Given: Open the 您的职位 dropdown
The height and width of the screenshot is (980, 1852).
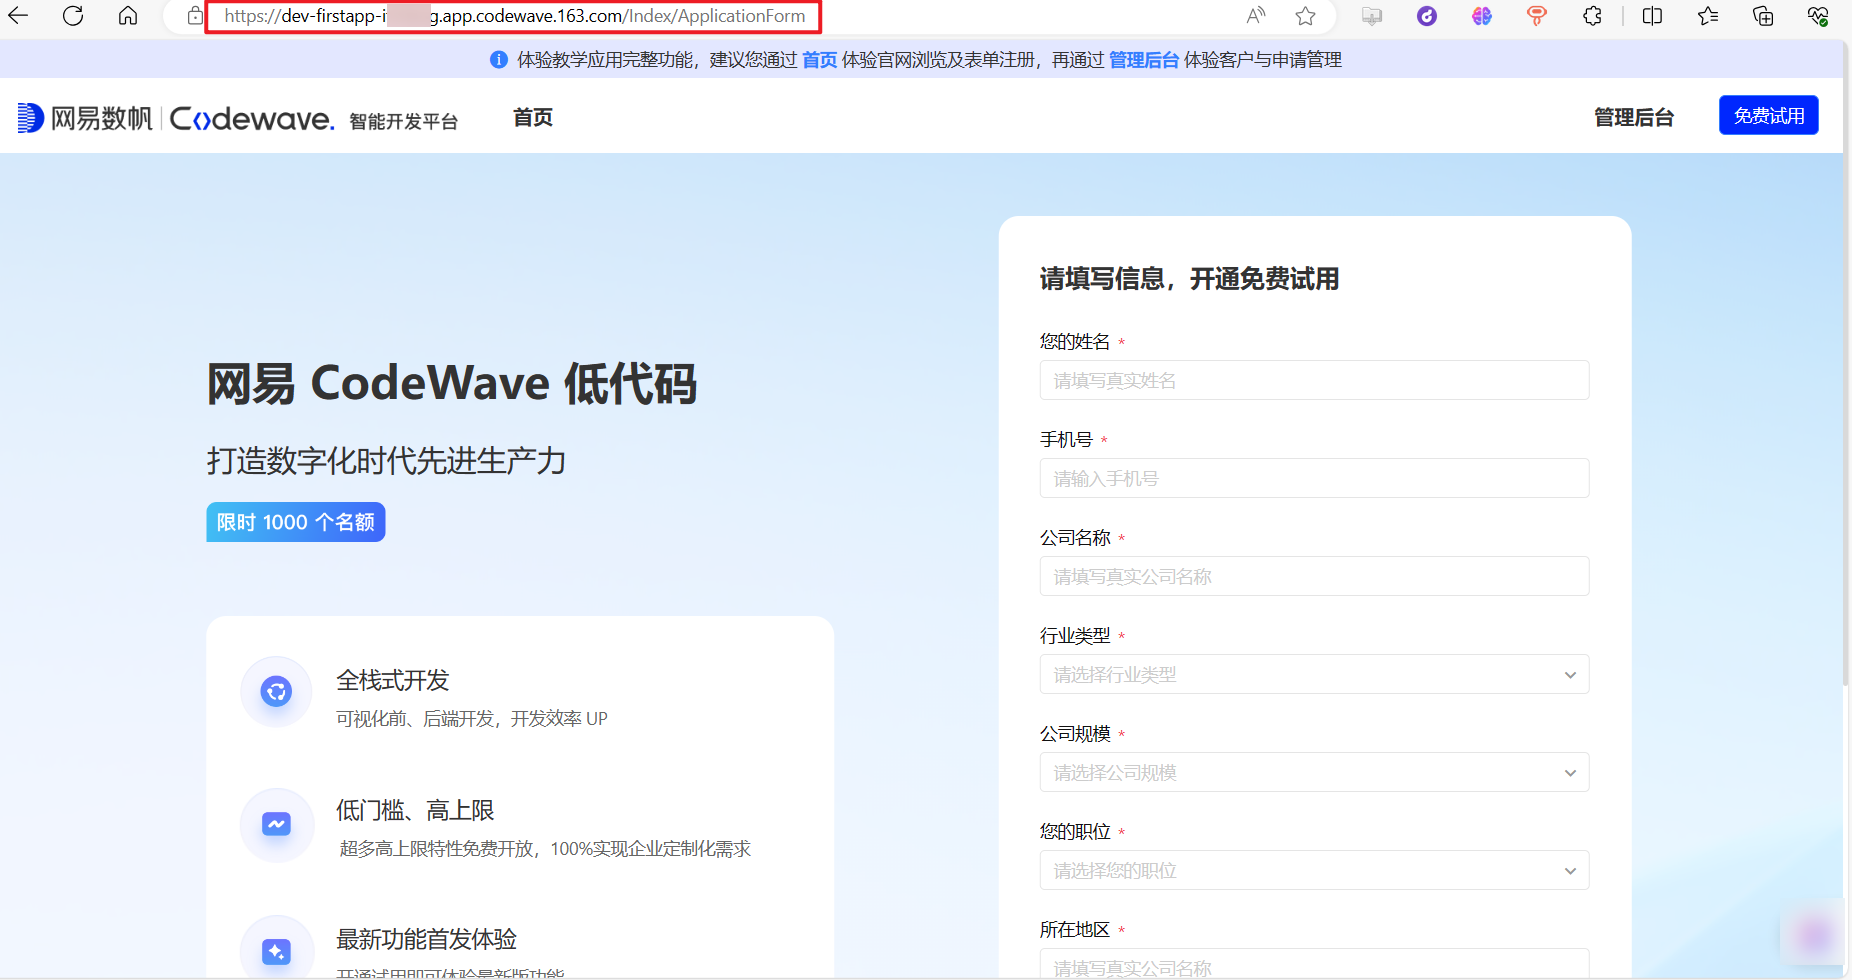Looking at the screenshot, I should click(x=1313, y=870).
